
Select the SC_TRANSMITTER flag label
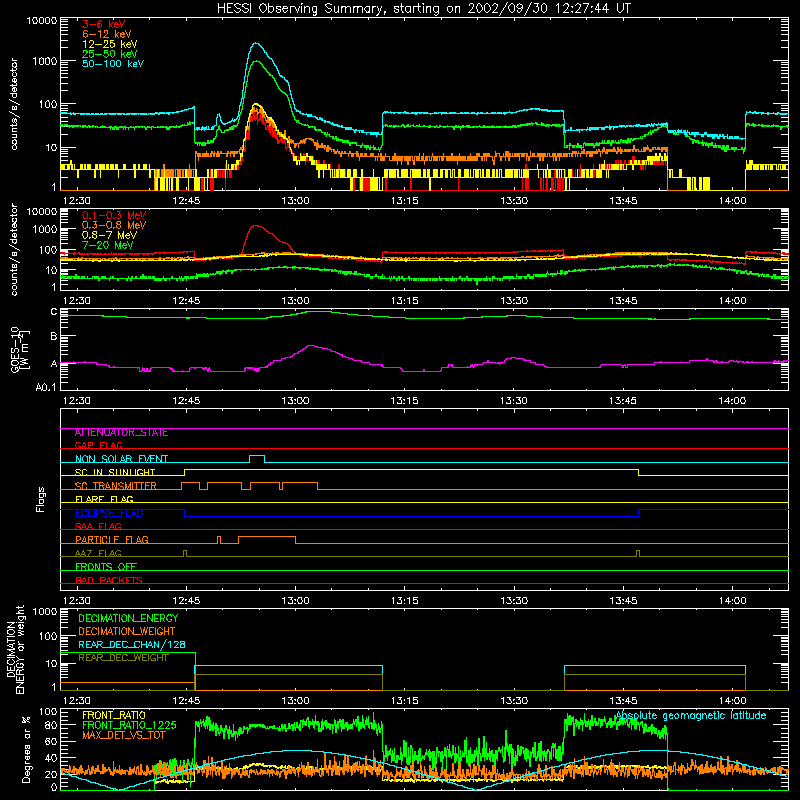coord(115,486)
